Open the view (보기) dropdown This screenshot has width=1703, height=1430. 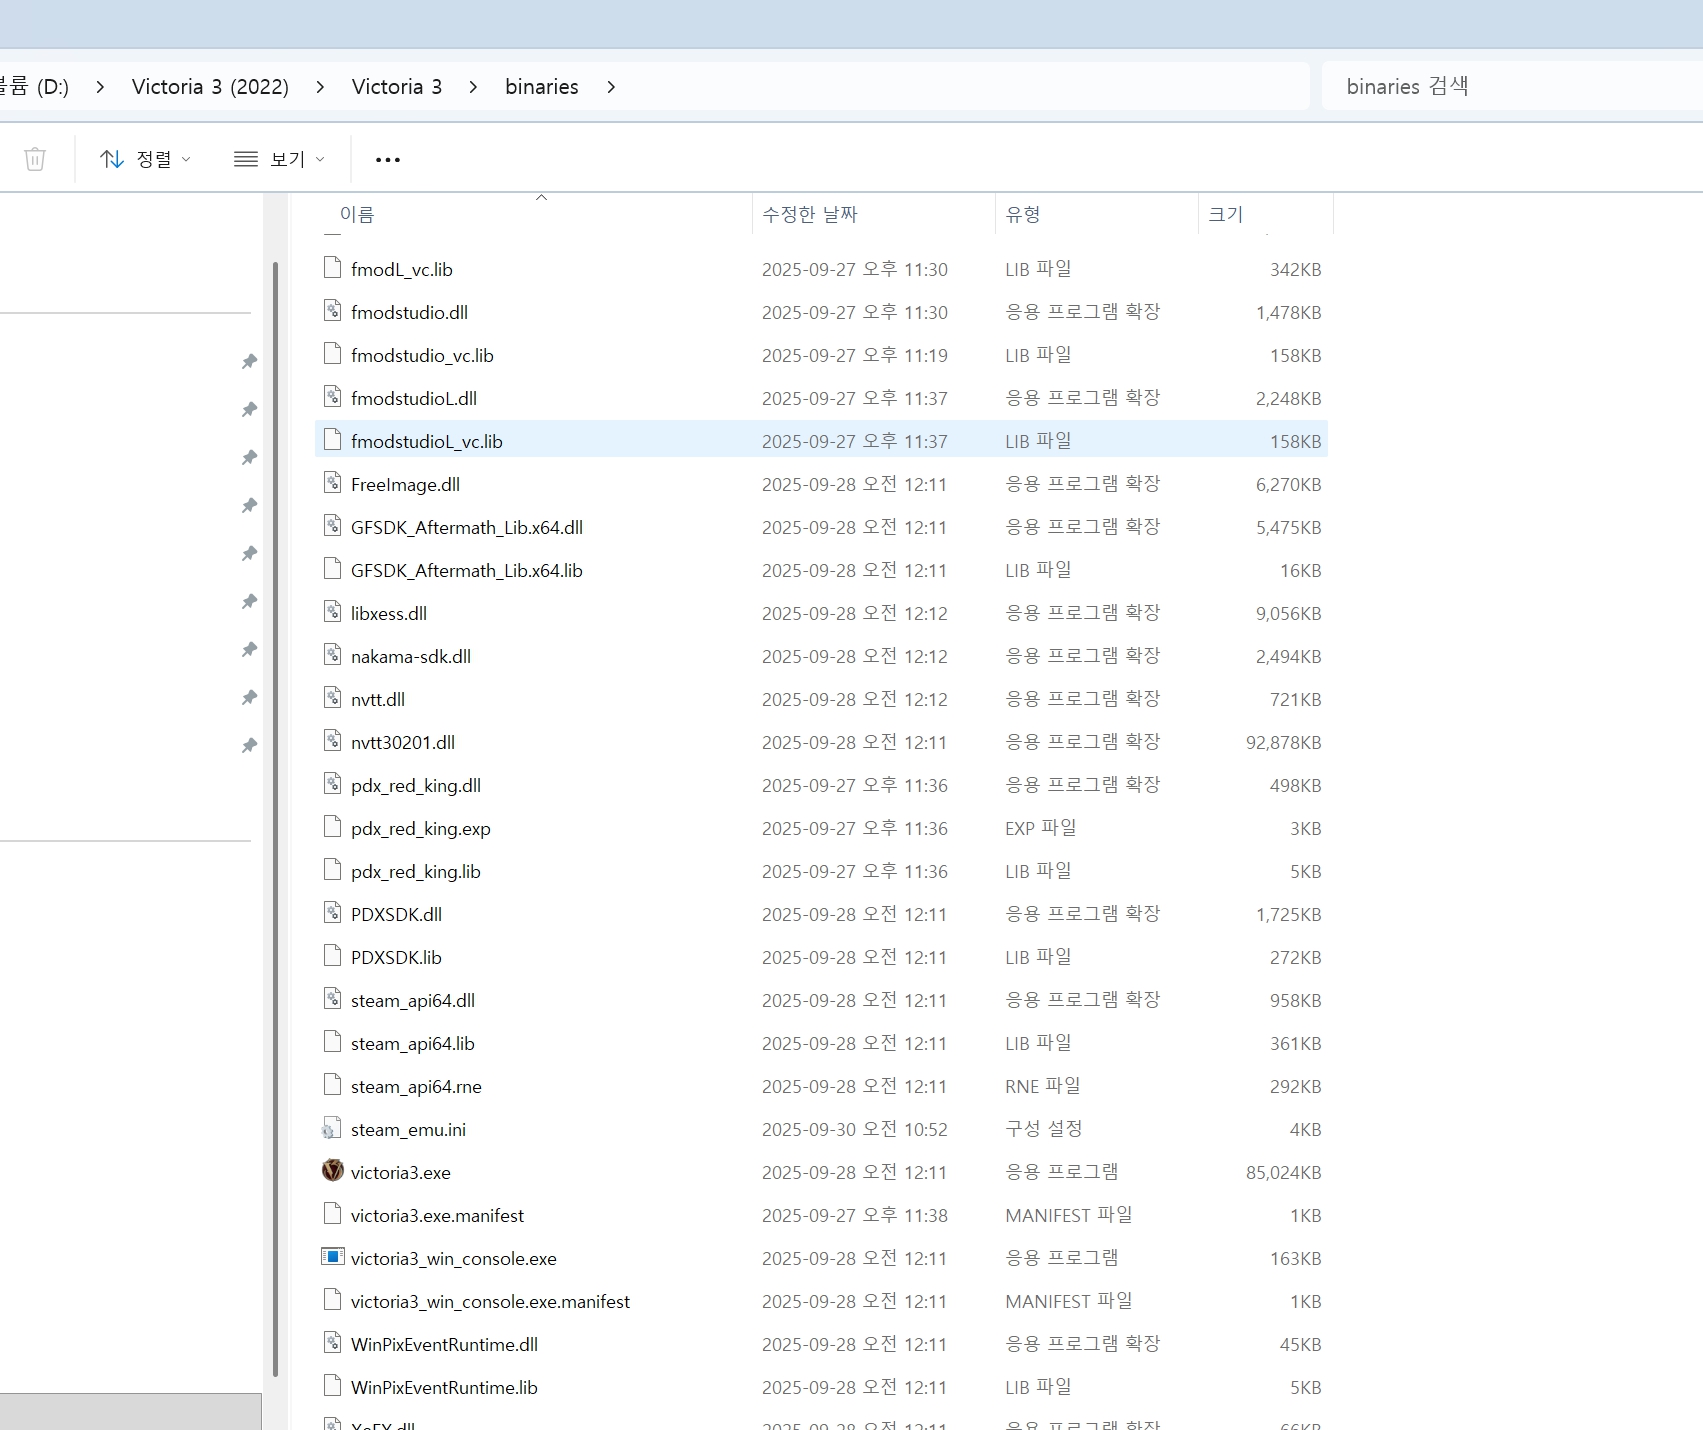(279, 159)
